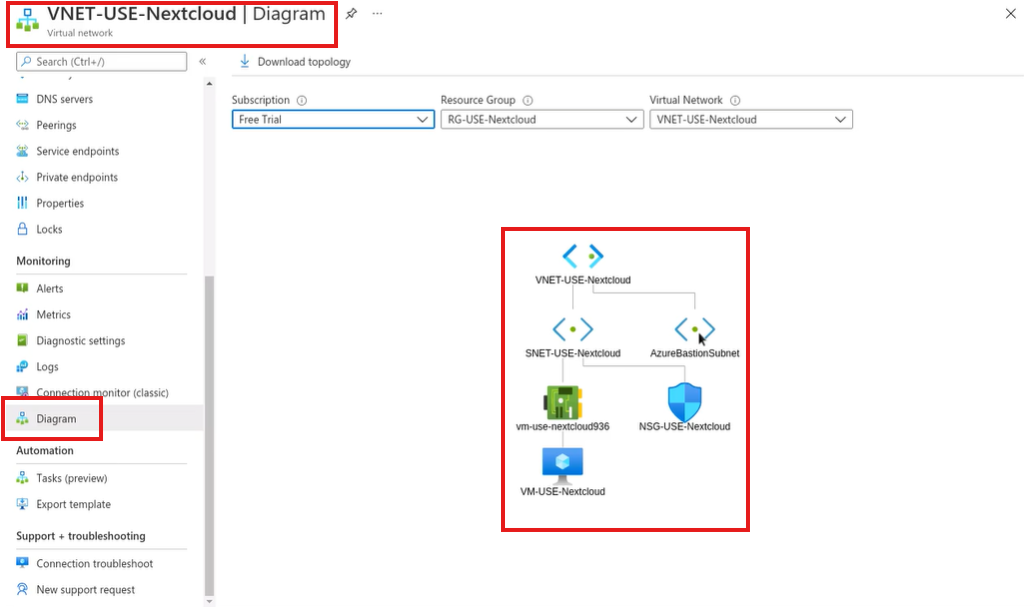Screen dimensions: 1035x607
Task: Select the VM-USE-Nextcloud virtual machine icon
Action: 562,466
